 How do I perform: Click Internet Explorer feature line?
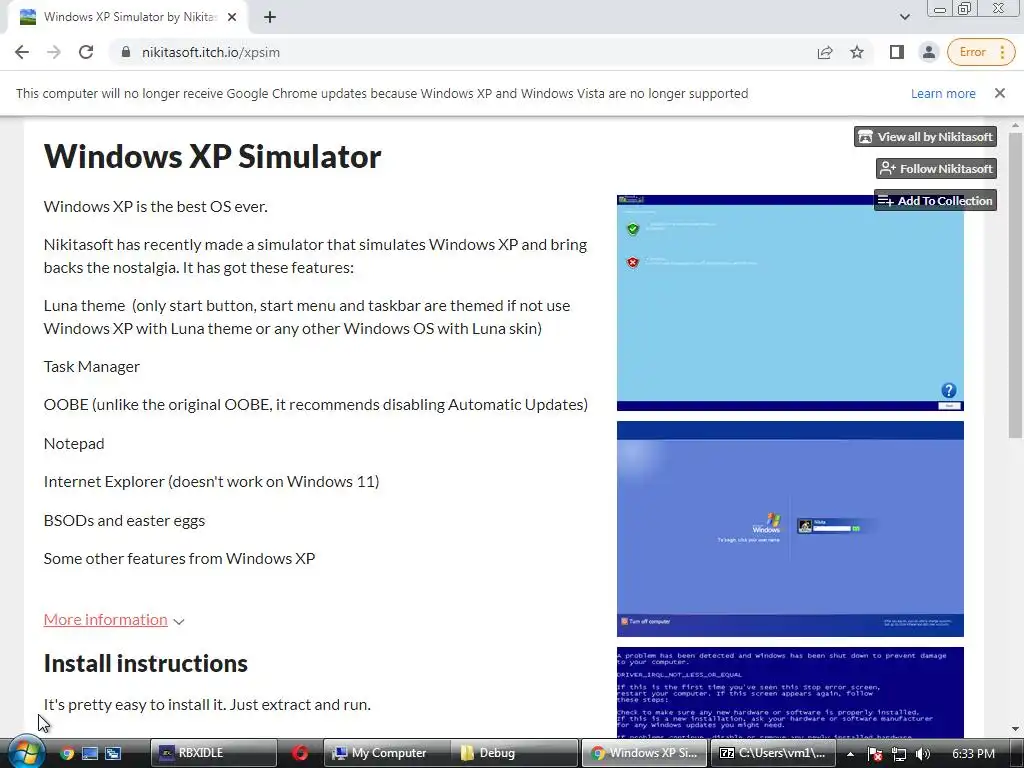pos(212,482)
